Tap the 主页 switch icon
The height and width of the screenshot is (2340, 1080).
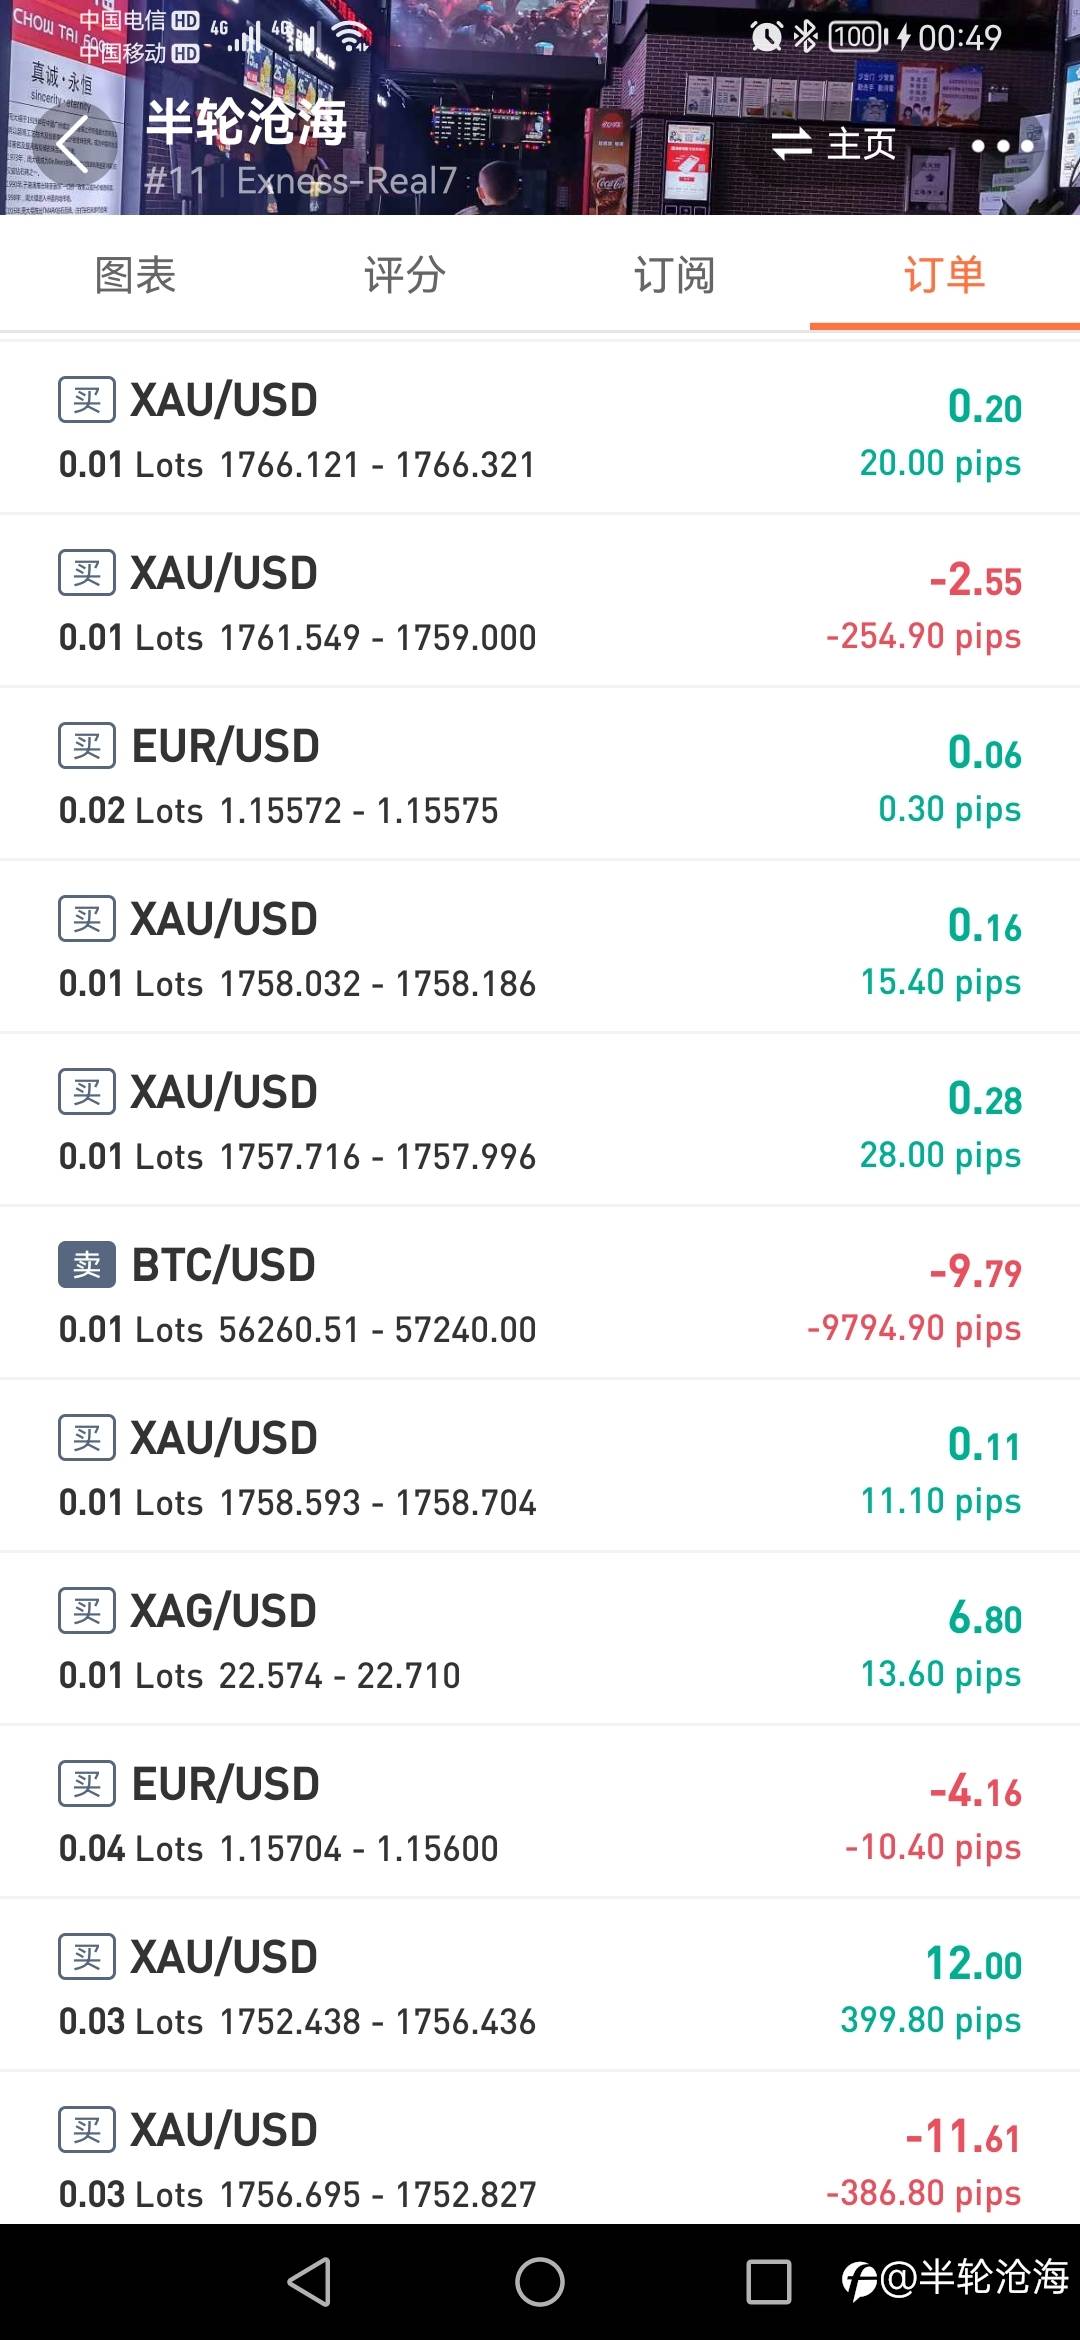pyautogui.click(x=791, y=144)
